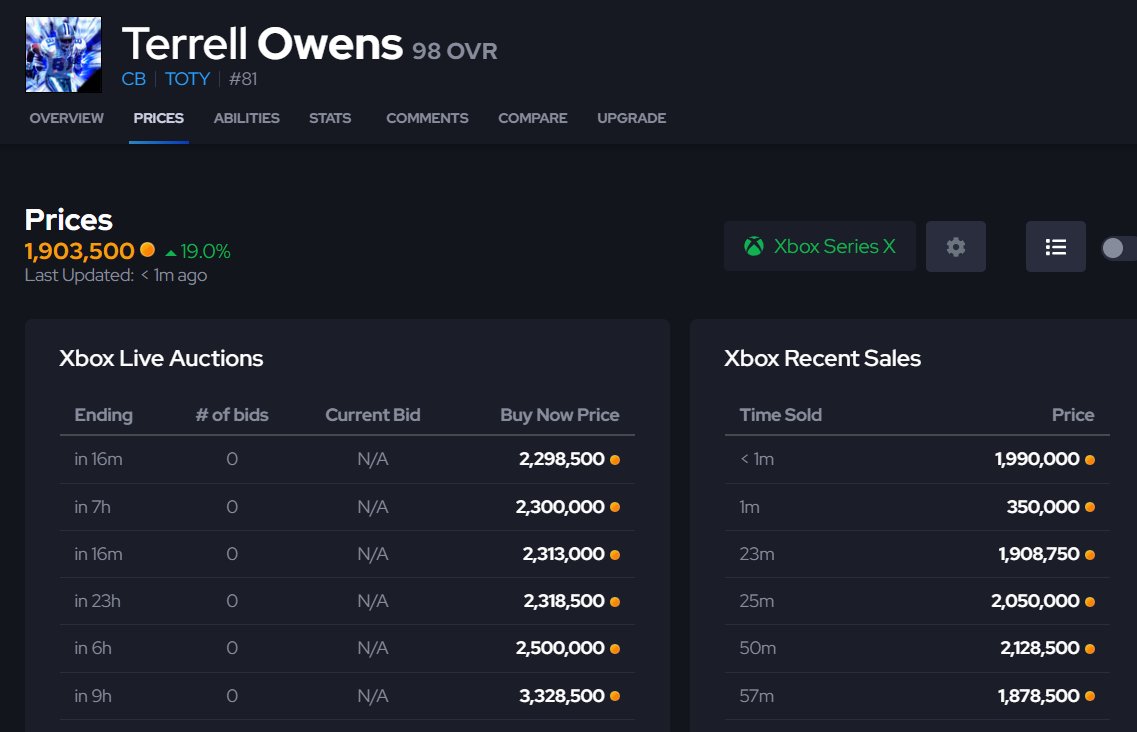Select the 2,300,000 buy now price
This screenshot has width=1137, height=732.
tap(560, 507)
